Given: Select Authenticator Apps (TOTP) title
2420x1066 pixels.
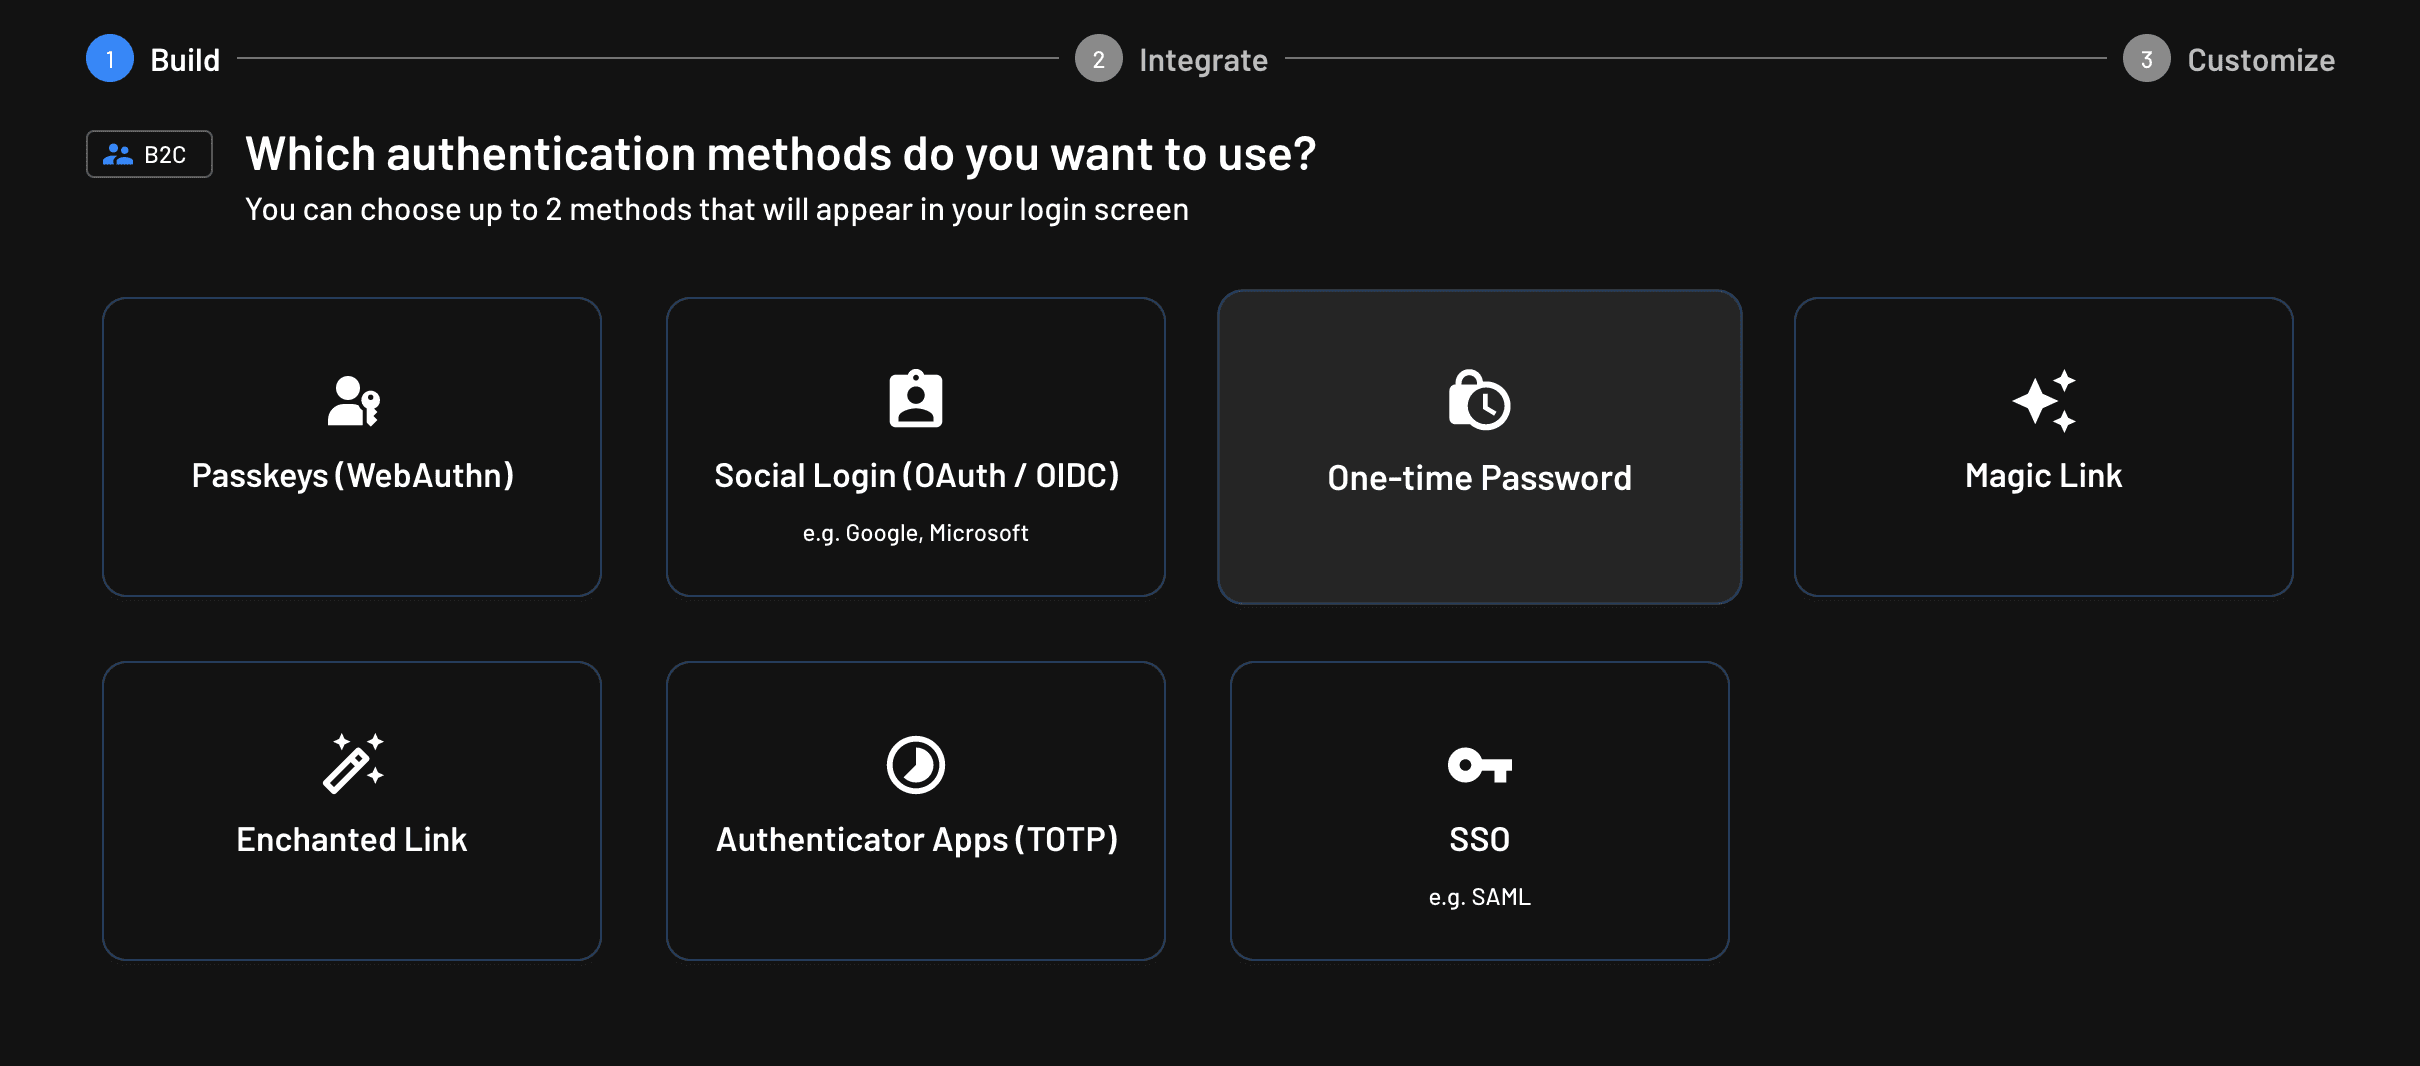Looking at the screenshot, I should click(916, 840).
